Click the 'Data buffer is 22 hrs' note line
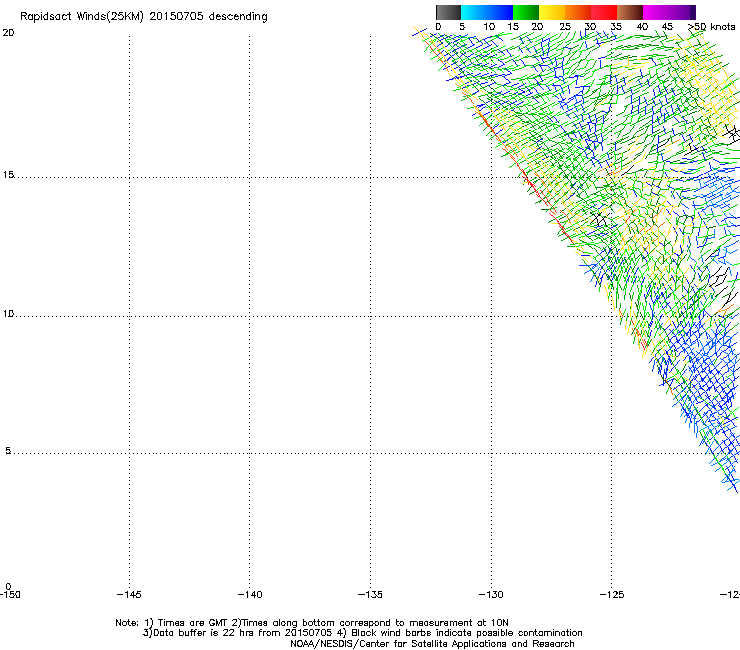 click(x=362, y=633)
